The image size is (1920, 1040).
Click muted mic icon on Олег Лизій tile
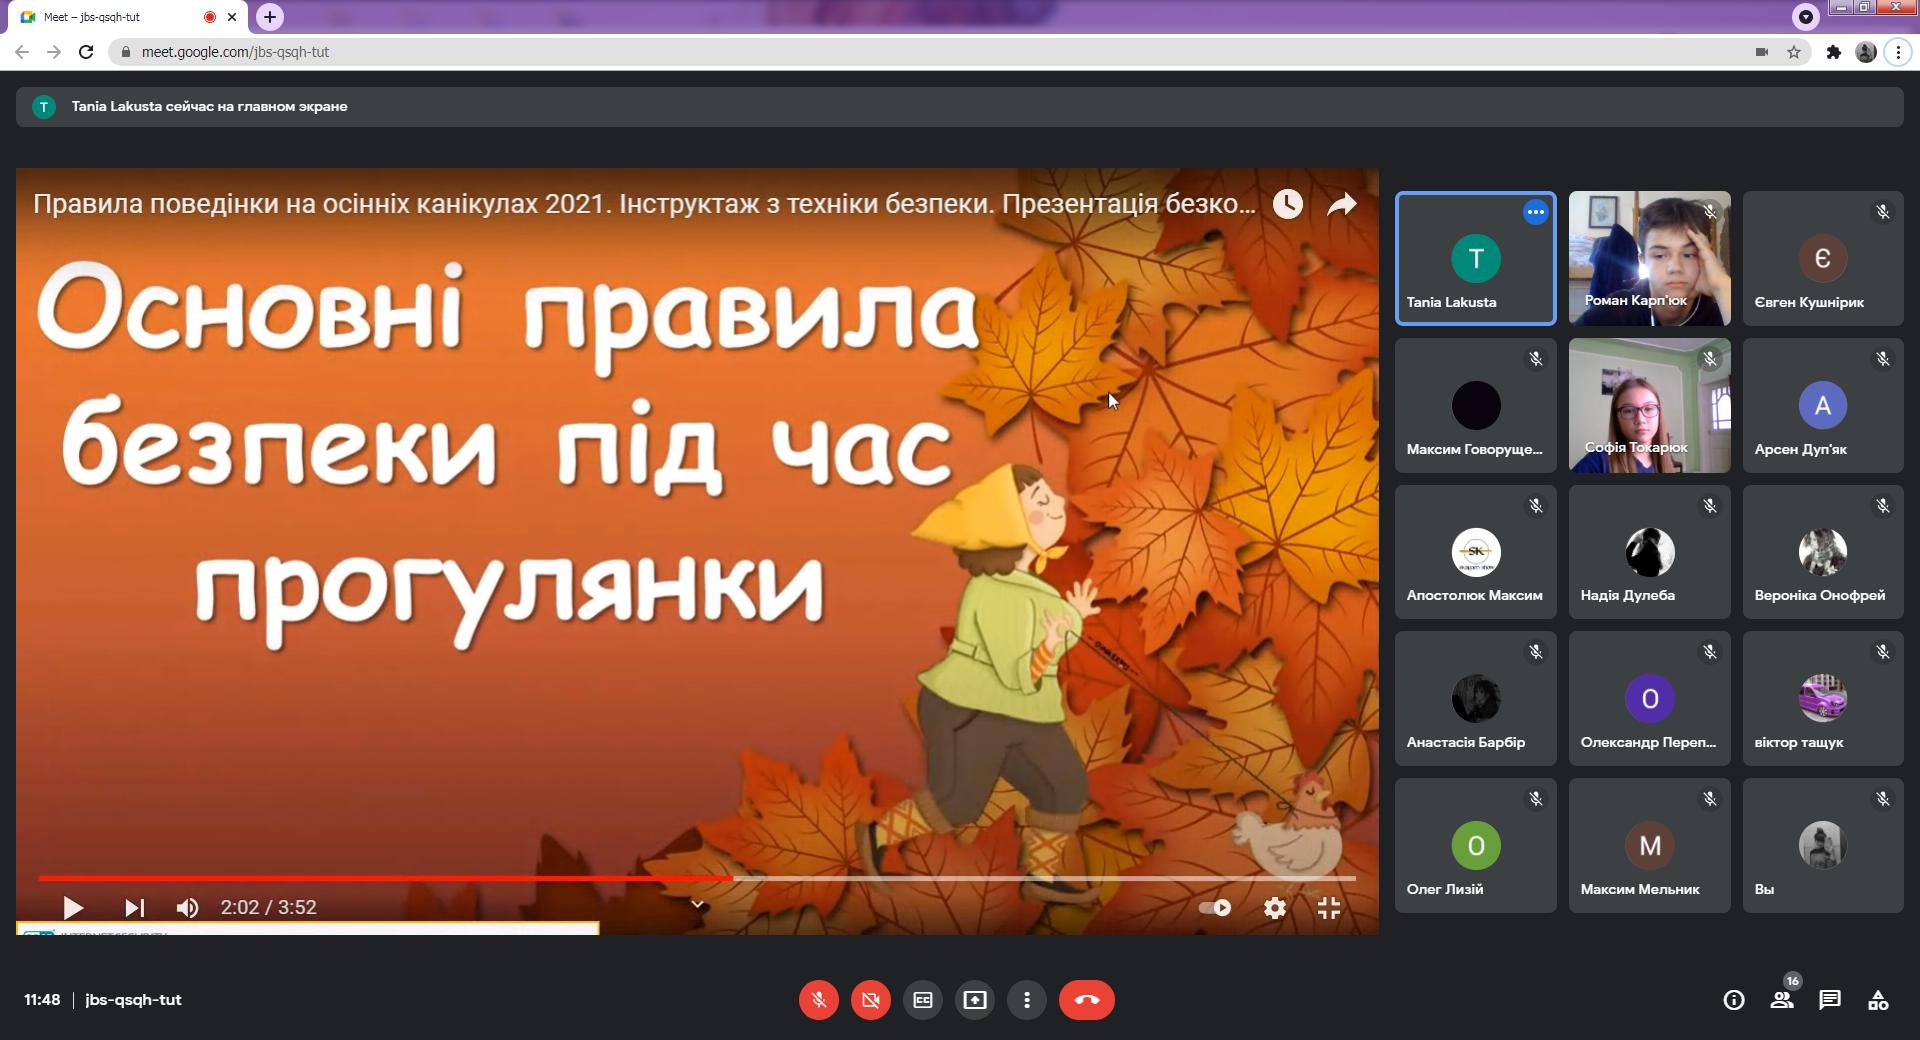tap(1535, 799)
